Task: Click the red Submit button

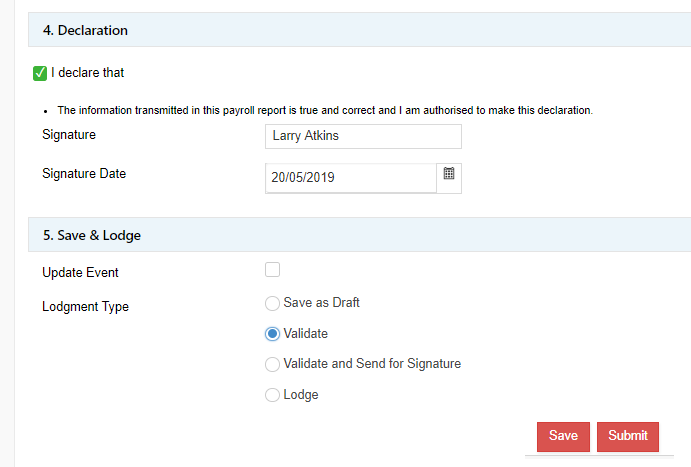Action: click(x=627, y=436)
